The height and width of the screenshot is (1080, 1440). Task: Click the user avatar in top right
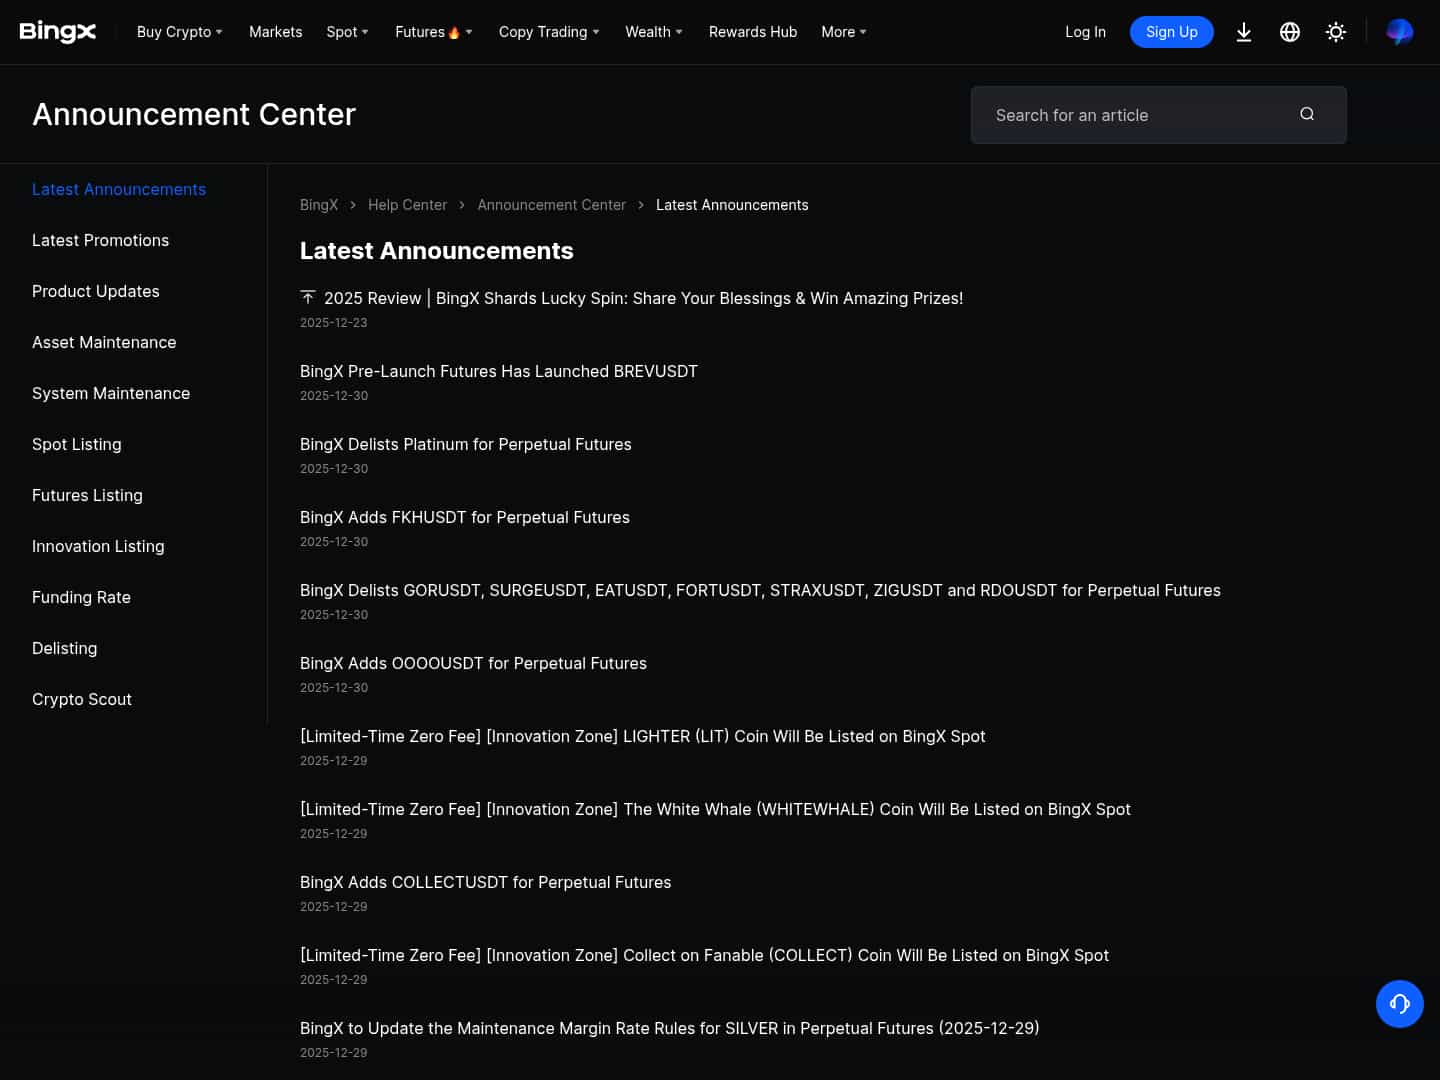click(x=1399, y=32)
